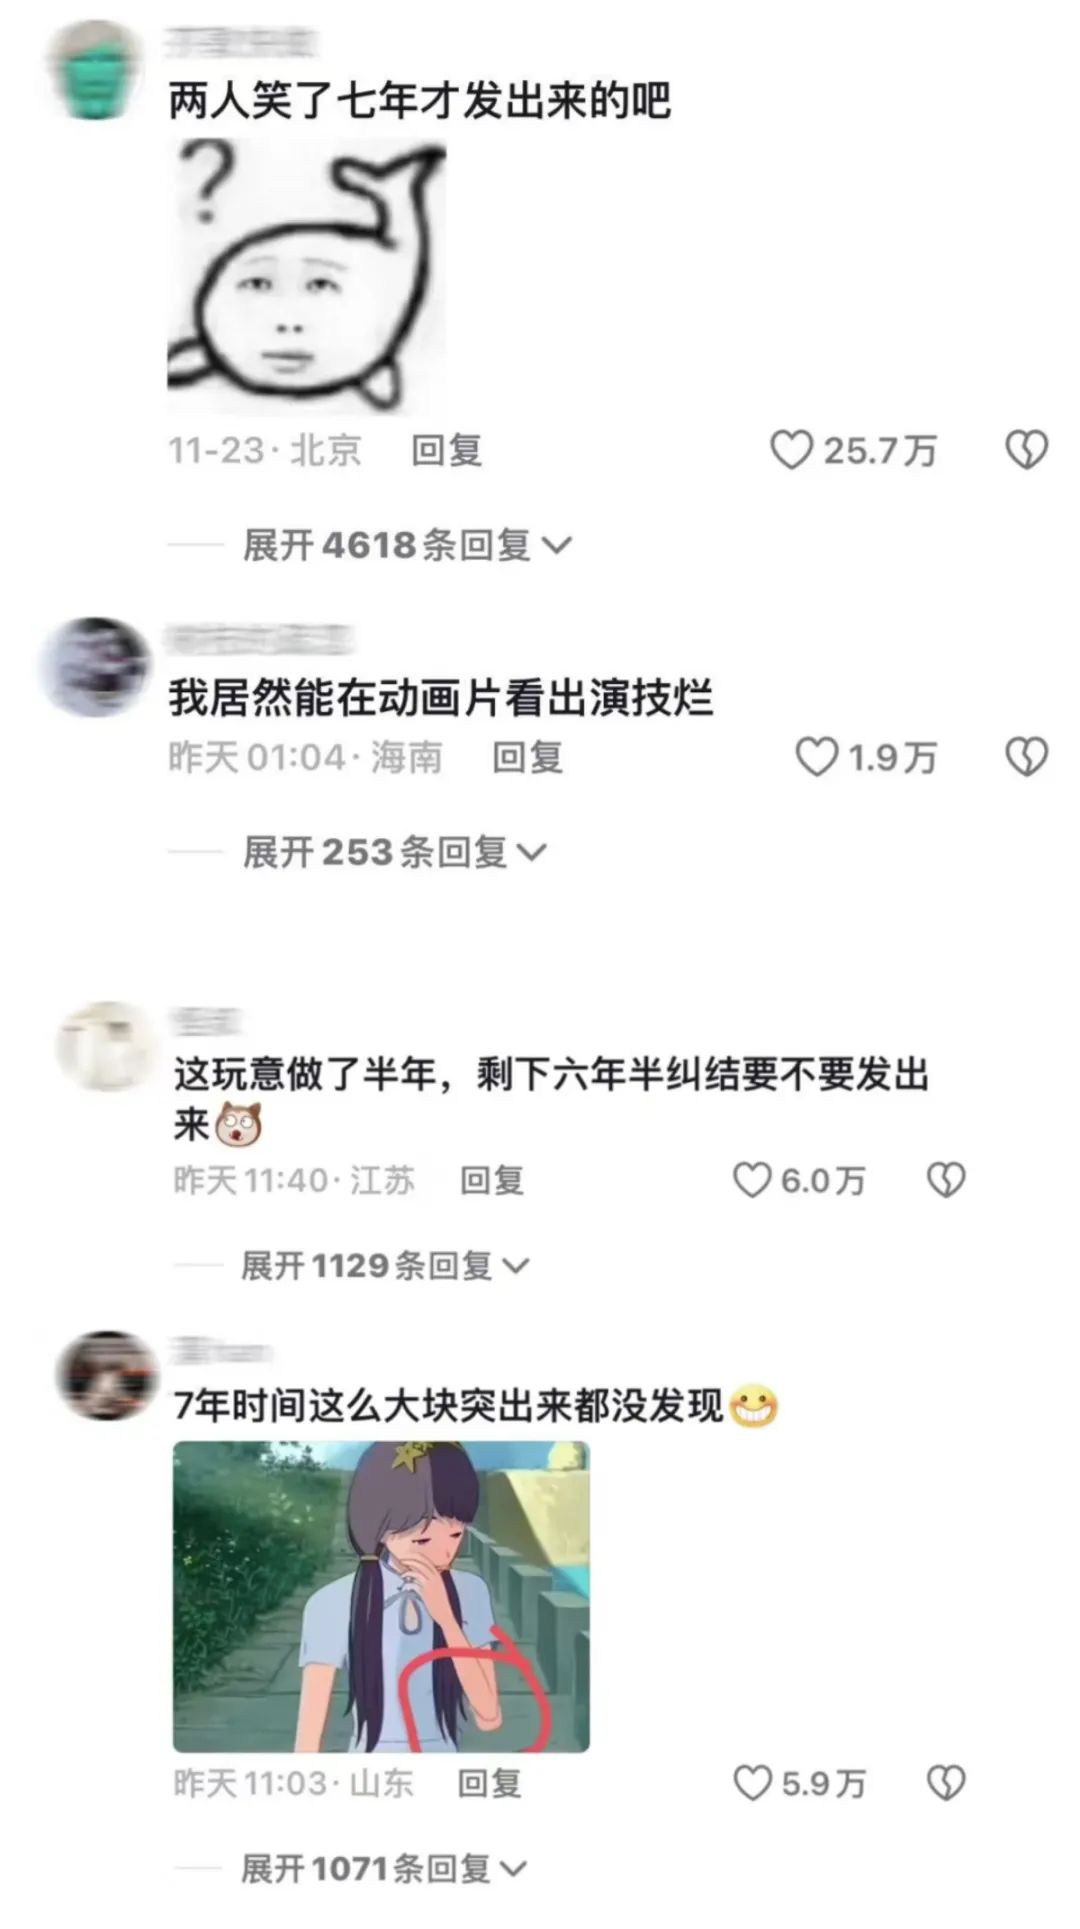Reply to the Jiangsu comment
This screenshot has height=1929, width=1080.
pos(491,1181)
